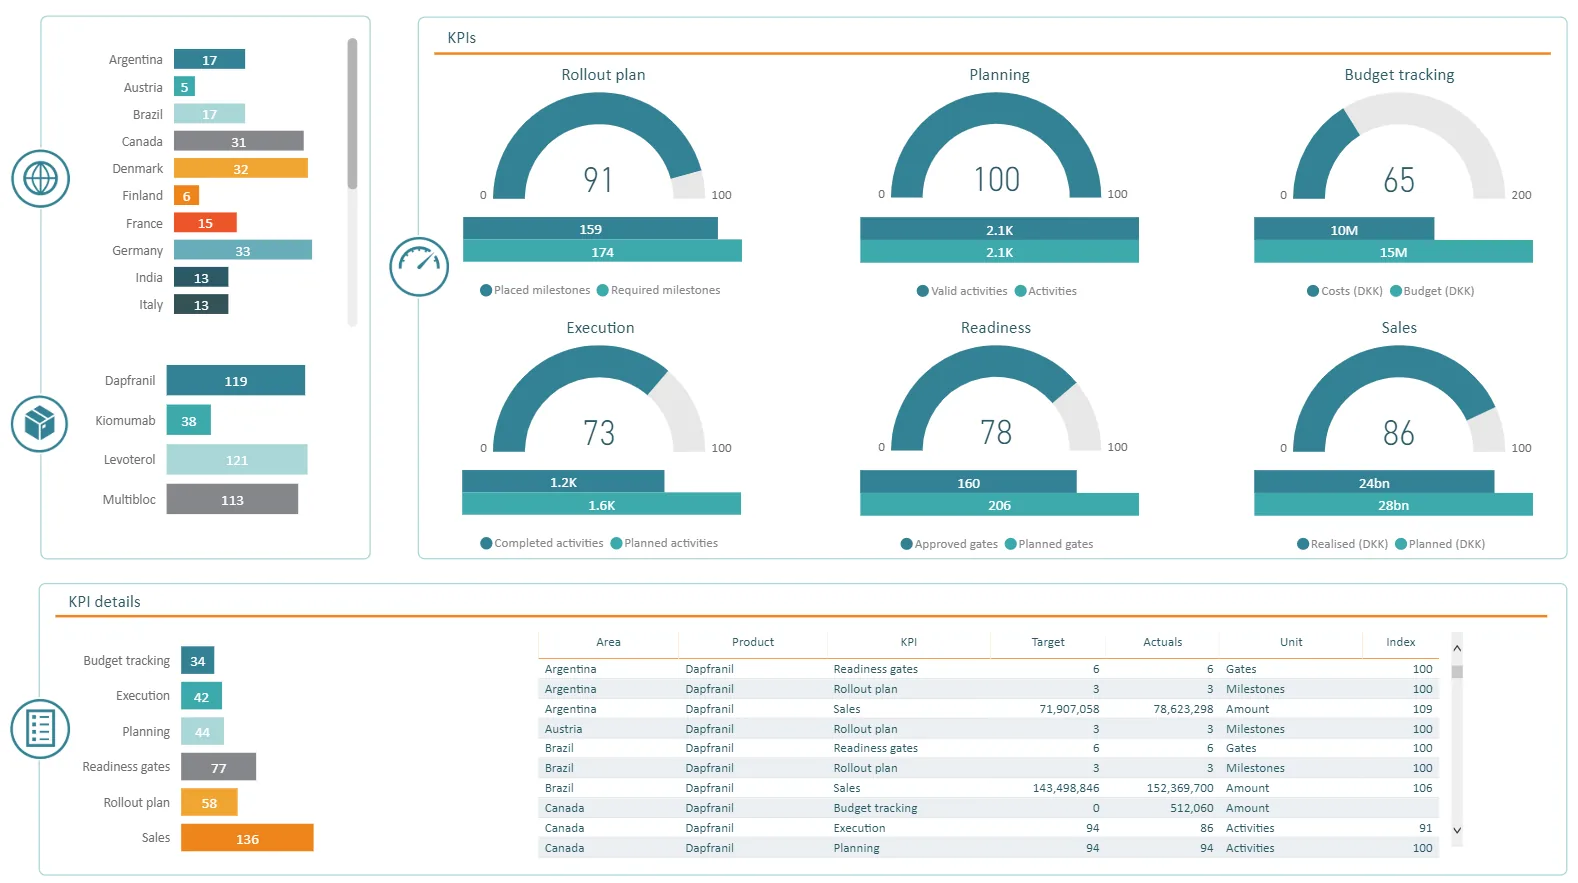Sort table by Product column header
Screen dimensions: 1578x883
tap(753, 642)
